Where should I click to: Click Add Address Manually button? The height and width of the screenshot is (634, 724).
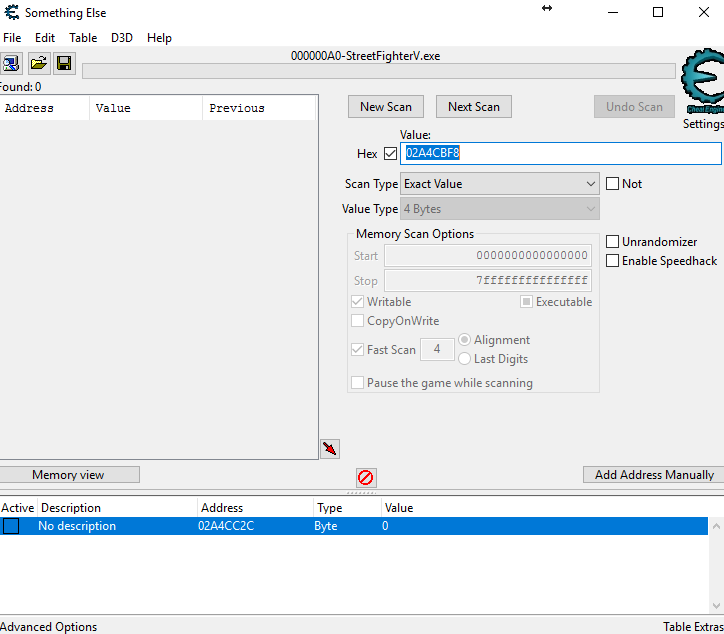click(654, 475)
